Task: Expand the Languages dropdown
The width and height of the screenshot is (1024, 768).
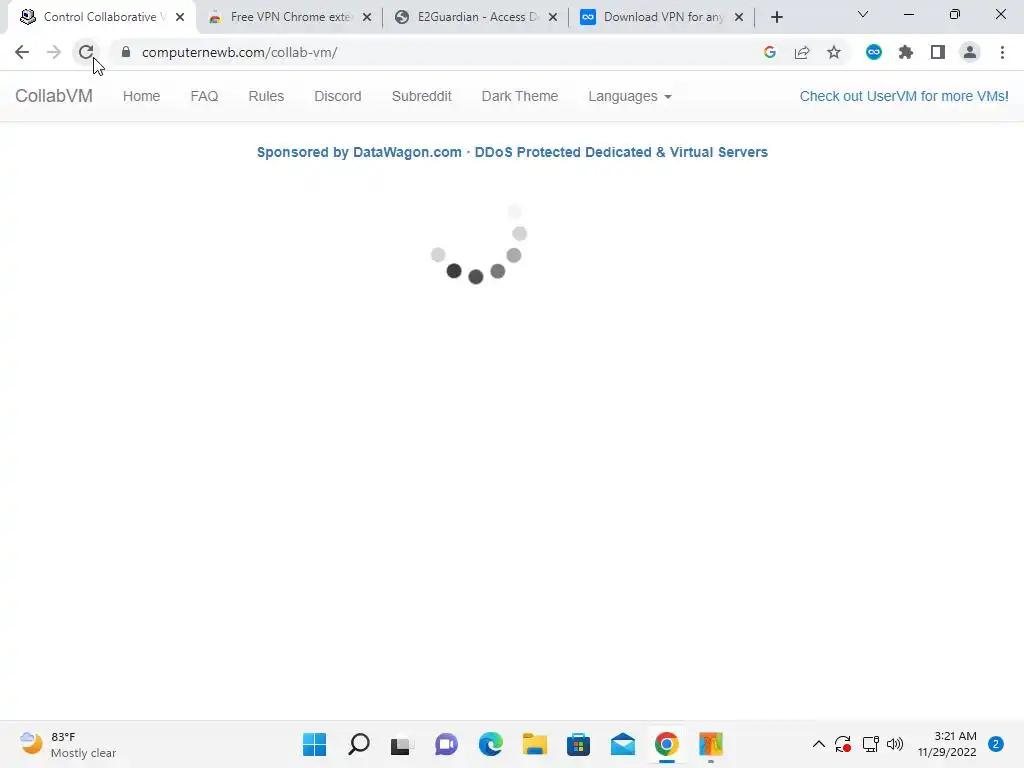Action: 630,96
